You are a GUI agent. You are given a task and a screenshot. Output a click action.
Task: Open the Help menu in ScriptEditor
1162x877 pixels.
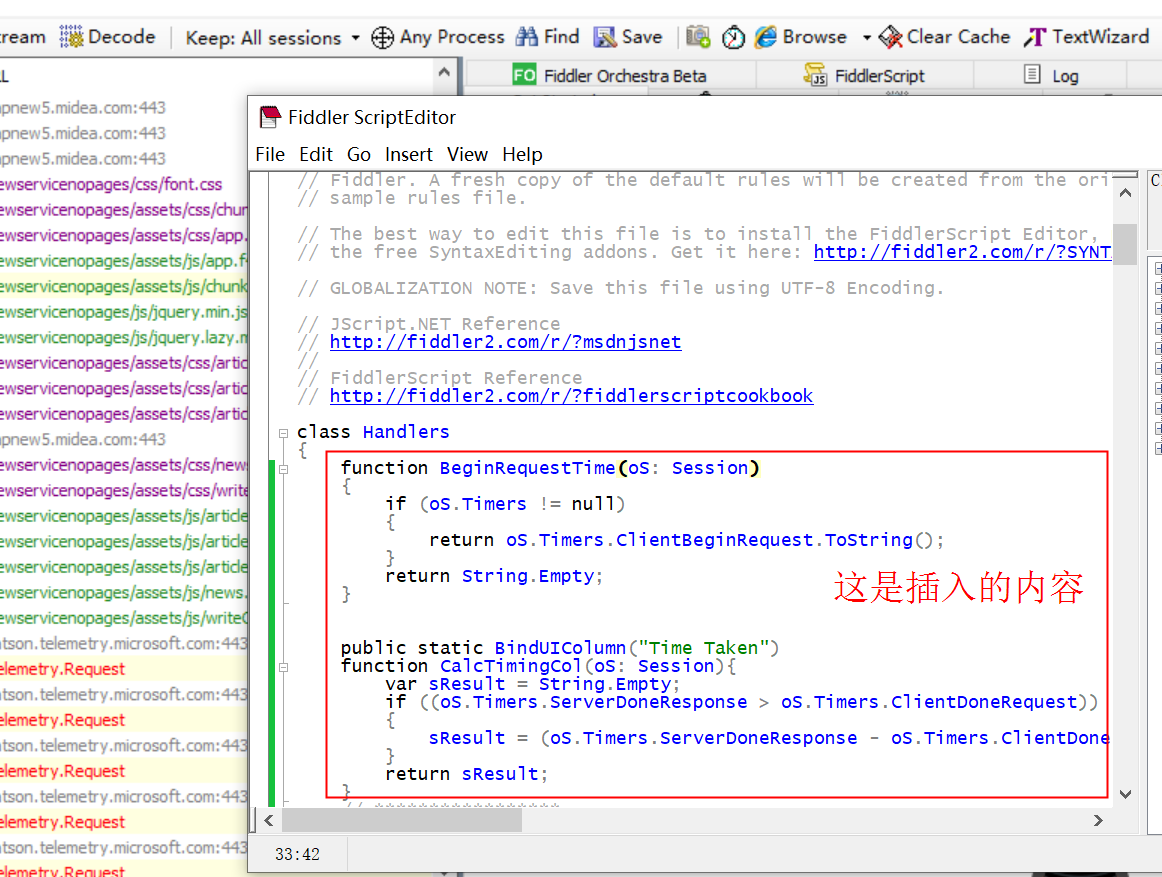(522, 154)
